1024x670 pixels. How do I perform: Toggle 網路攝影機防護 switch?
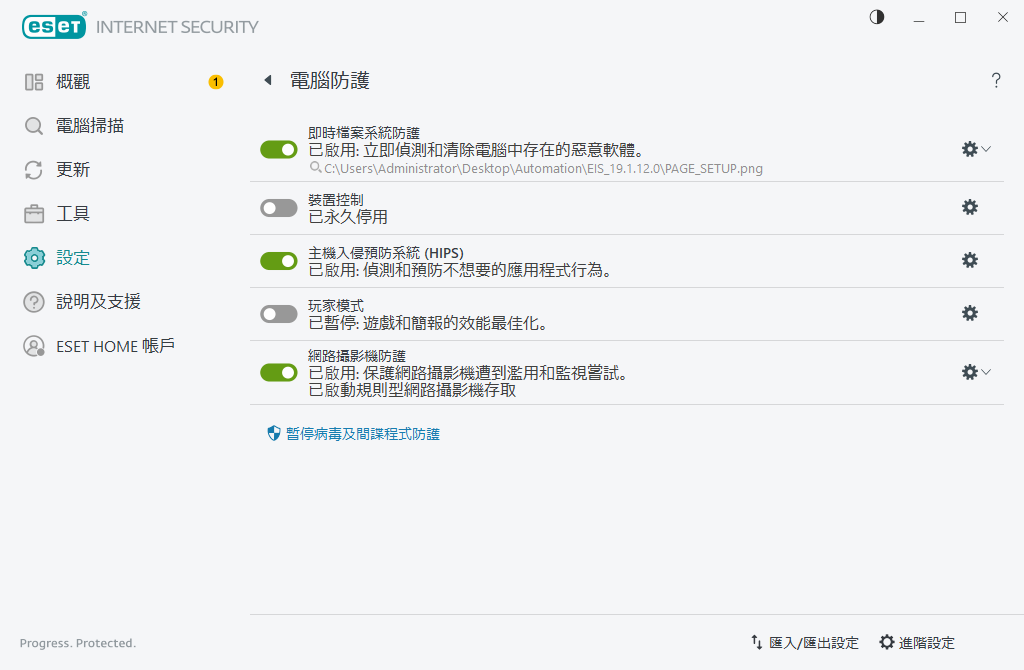click(279, 373)
